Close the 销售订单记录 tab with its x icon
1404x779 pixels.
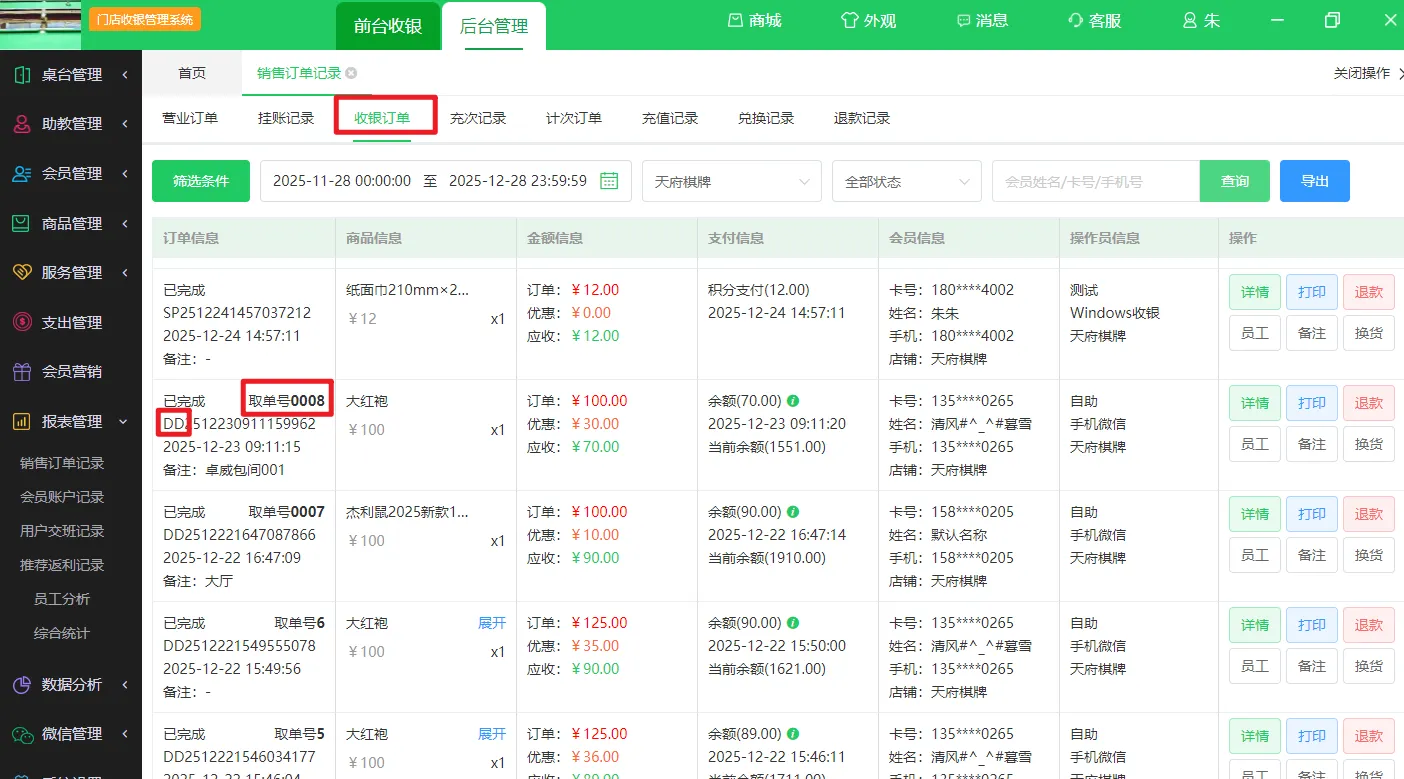(x=351, y=73)
